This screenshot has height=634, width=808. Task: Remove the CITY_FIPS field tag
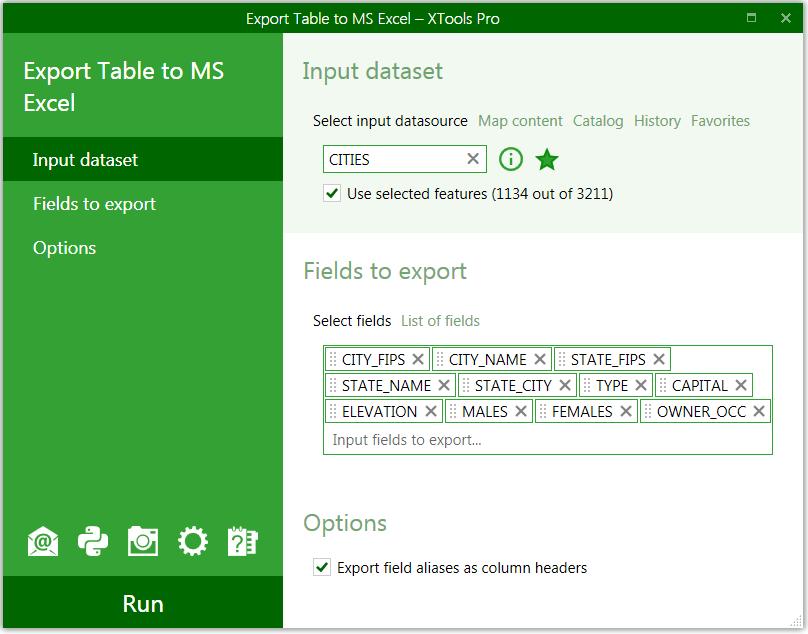418,359
